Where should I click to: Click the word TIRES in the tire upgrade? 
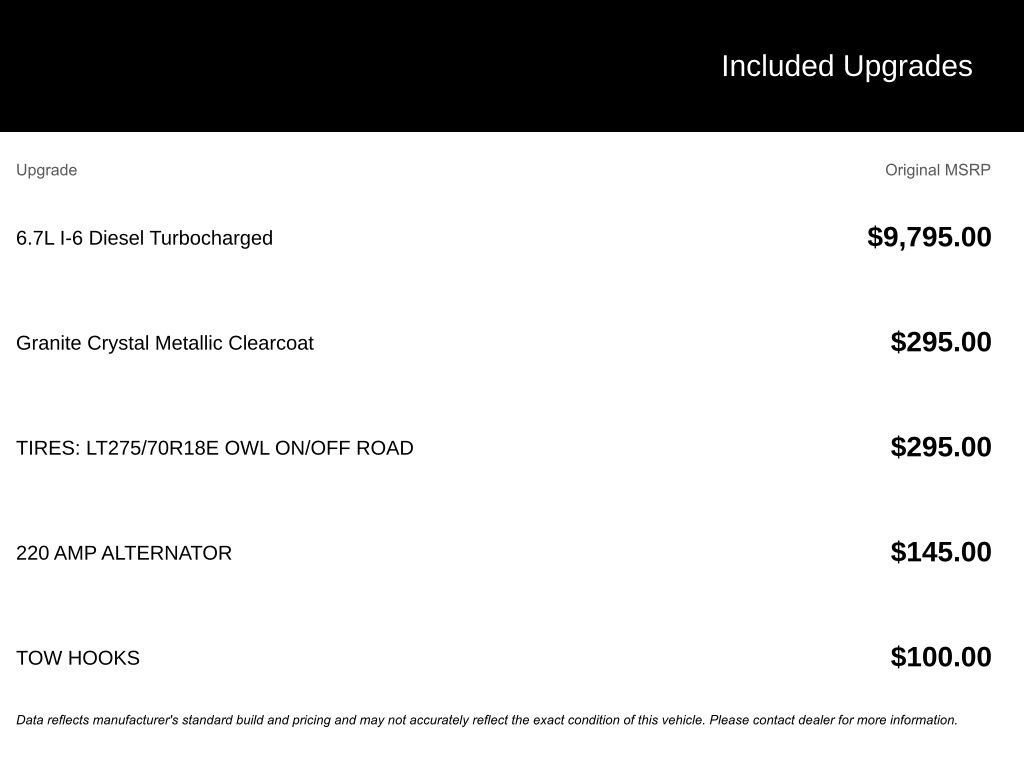click(46, 448)
